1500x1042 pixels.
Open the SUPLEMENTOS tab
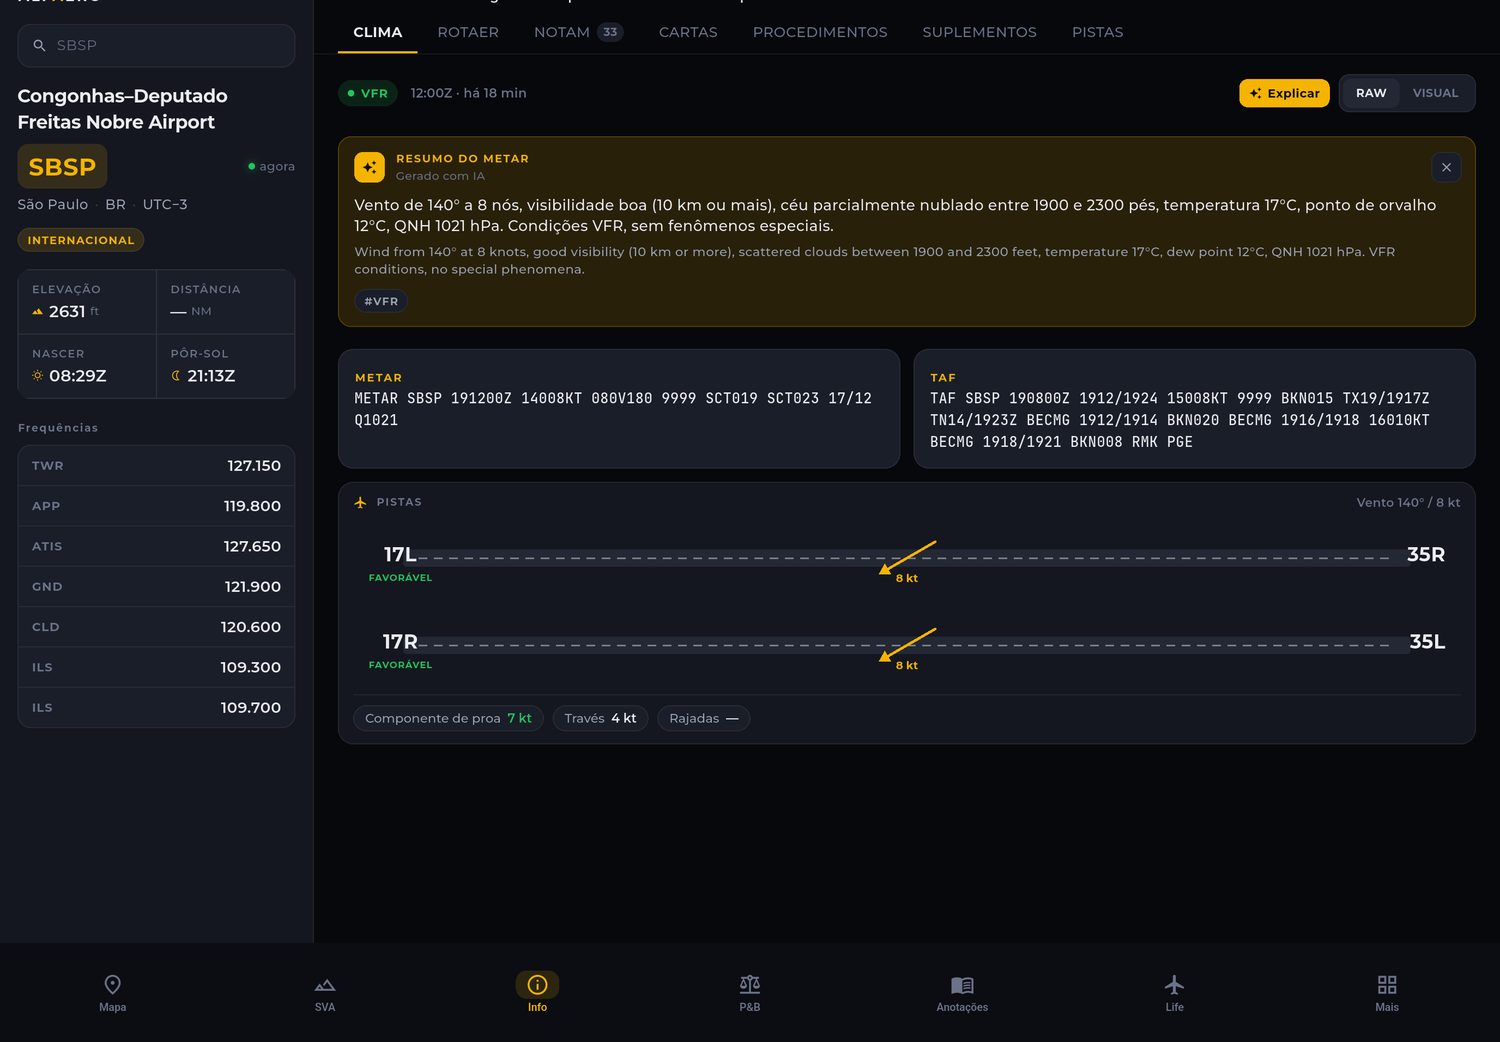[x=980, y=32]
